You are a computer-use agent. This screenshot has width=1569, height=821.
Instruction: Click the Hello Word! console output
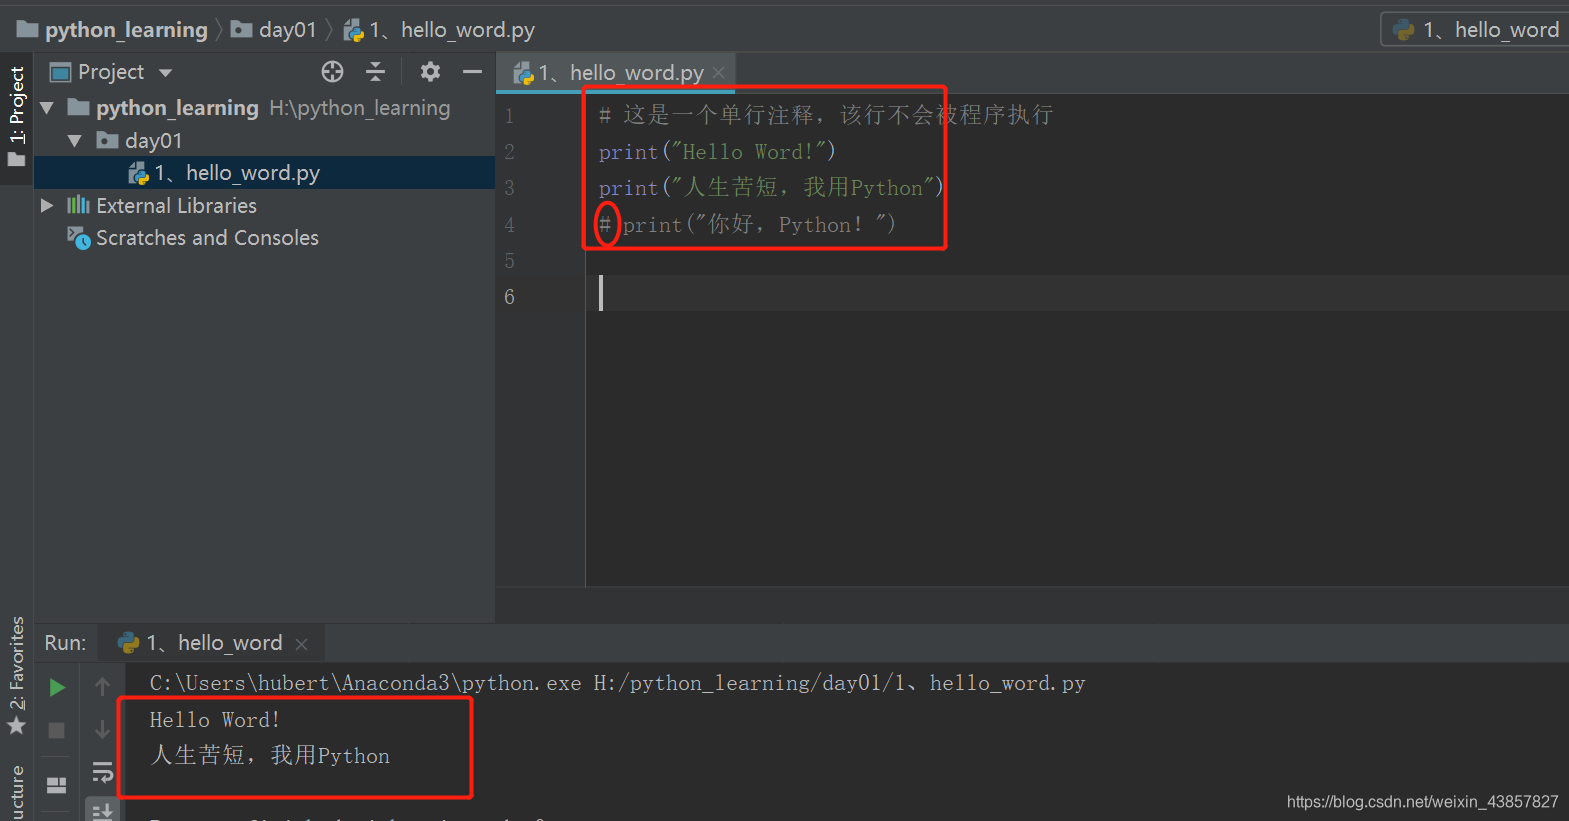tap(215, 720)
